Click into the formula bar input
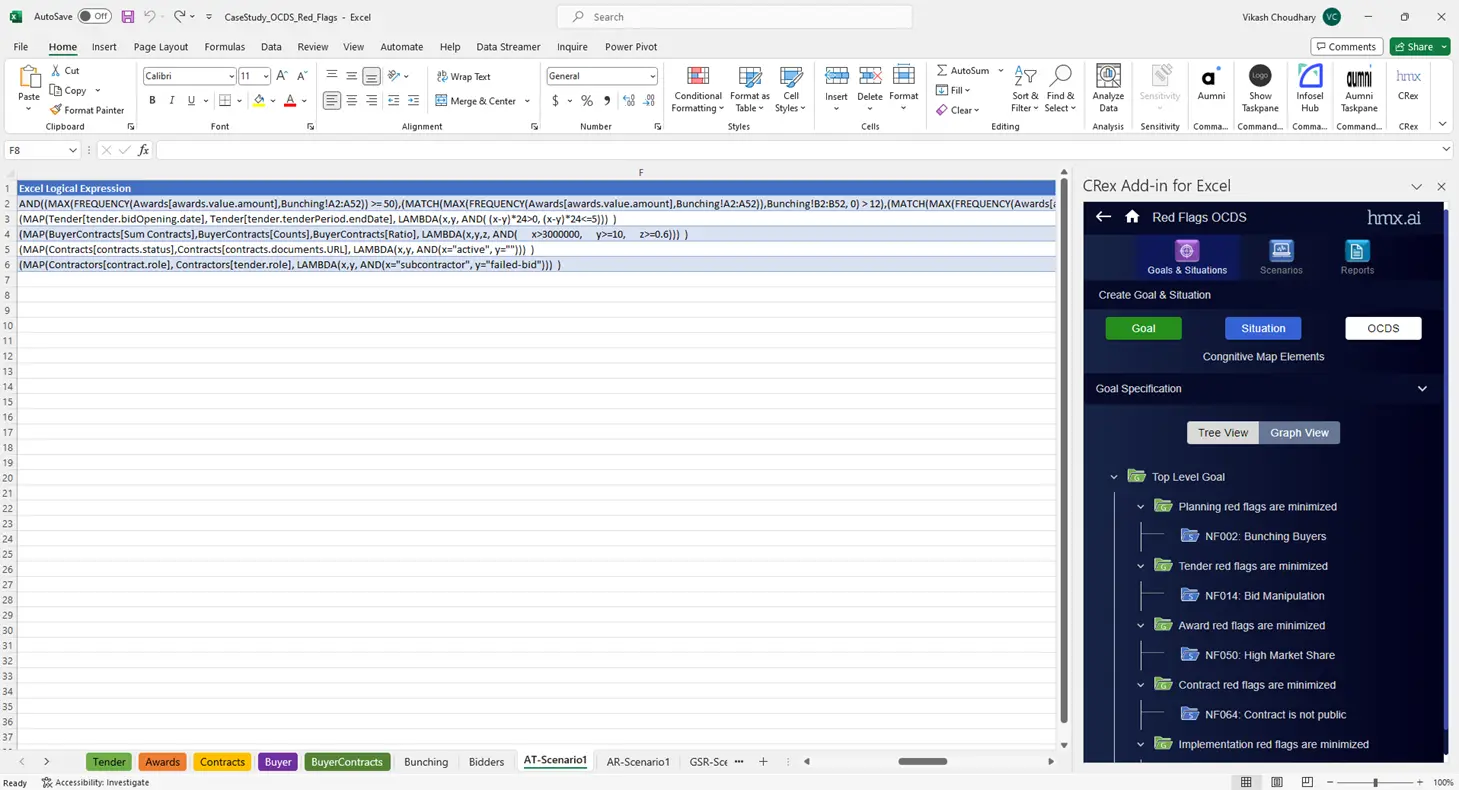This screenshot has height=790, width=1459. pos(796,150)
